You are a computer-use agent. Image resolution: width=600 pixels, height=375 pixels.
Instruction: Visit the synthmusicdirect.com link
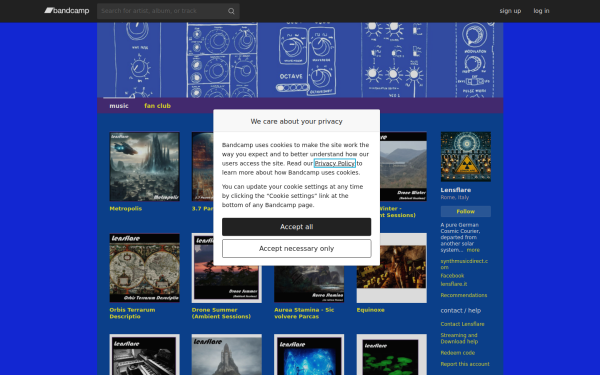click(464, 264)
